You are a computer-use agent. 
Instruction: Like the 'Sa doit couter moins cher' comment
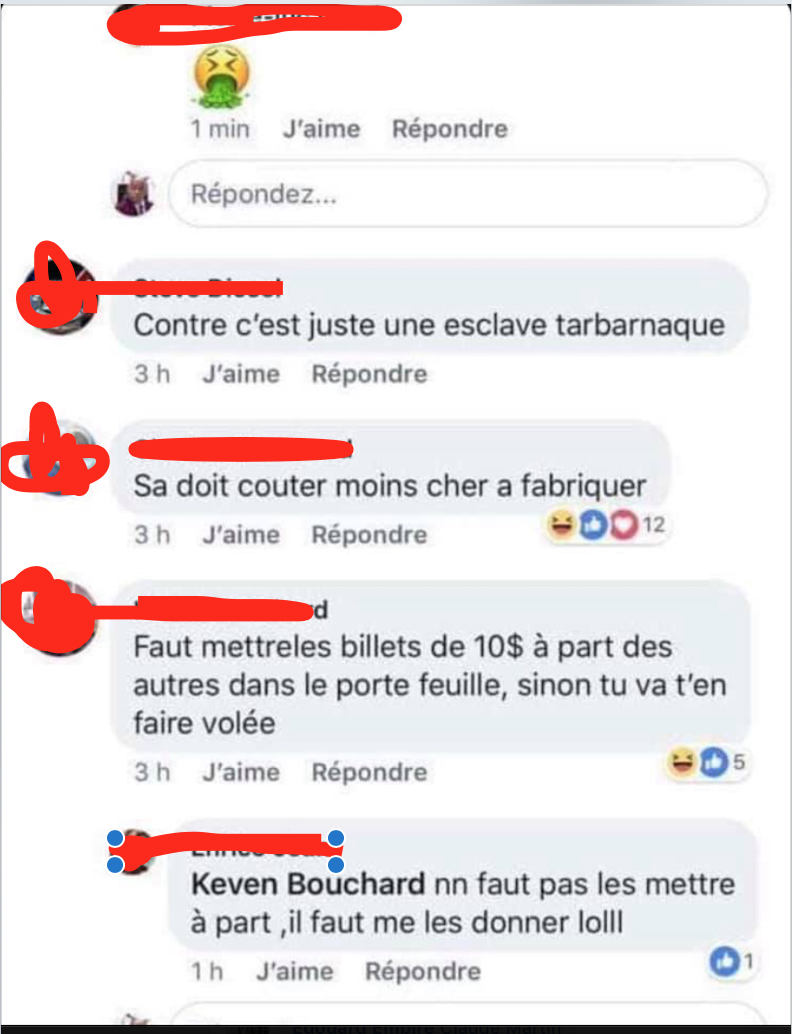[241, 534]
